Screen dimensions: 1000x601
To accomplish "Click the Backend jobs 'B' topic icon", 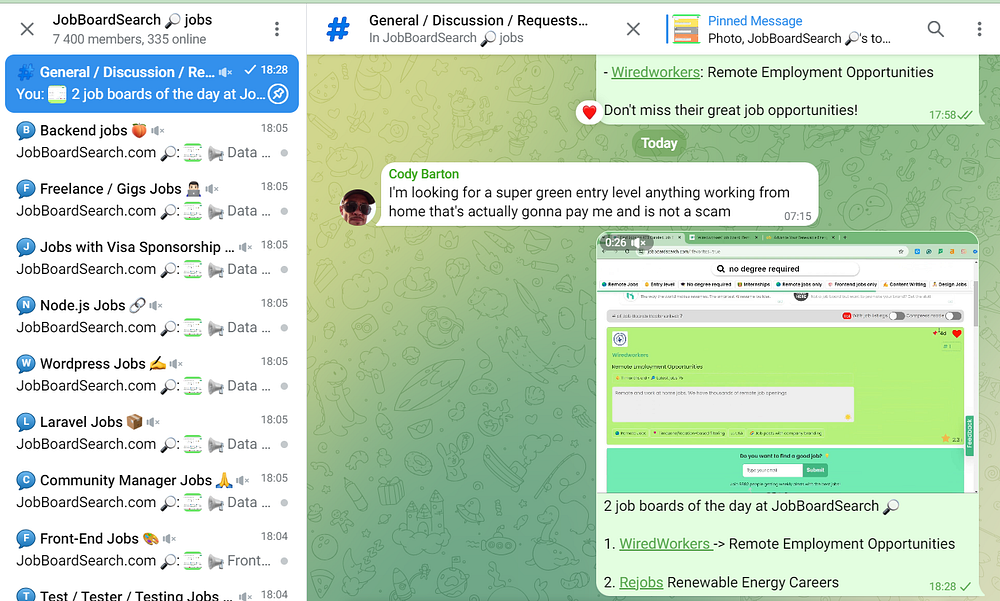I will 26,130.
